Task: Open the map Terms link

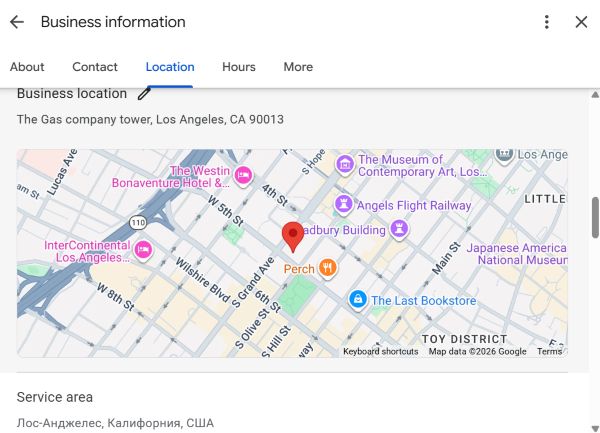Action: (x=549, y=352)
